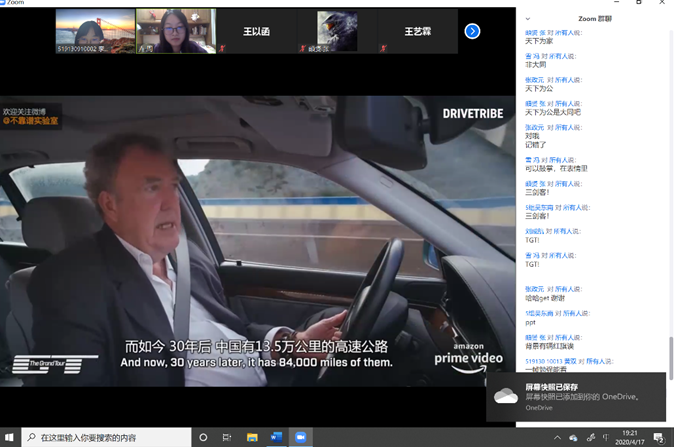Click the Golden Gate bridge participant video
This screenshot has width=674, height=447.
[x=95, y=31]
